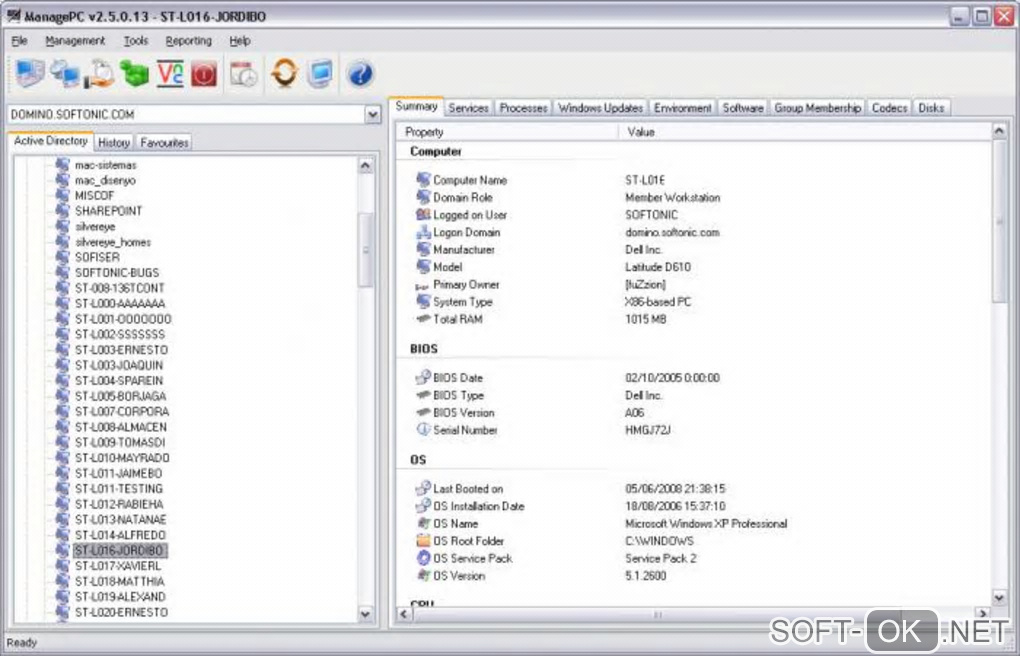Click the hand holding item toolbar icon
The image size is (1020, 656).
(x=100, y=73)
